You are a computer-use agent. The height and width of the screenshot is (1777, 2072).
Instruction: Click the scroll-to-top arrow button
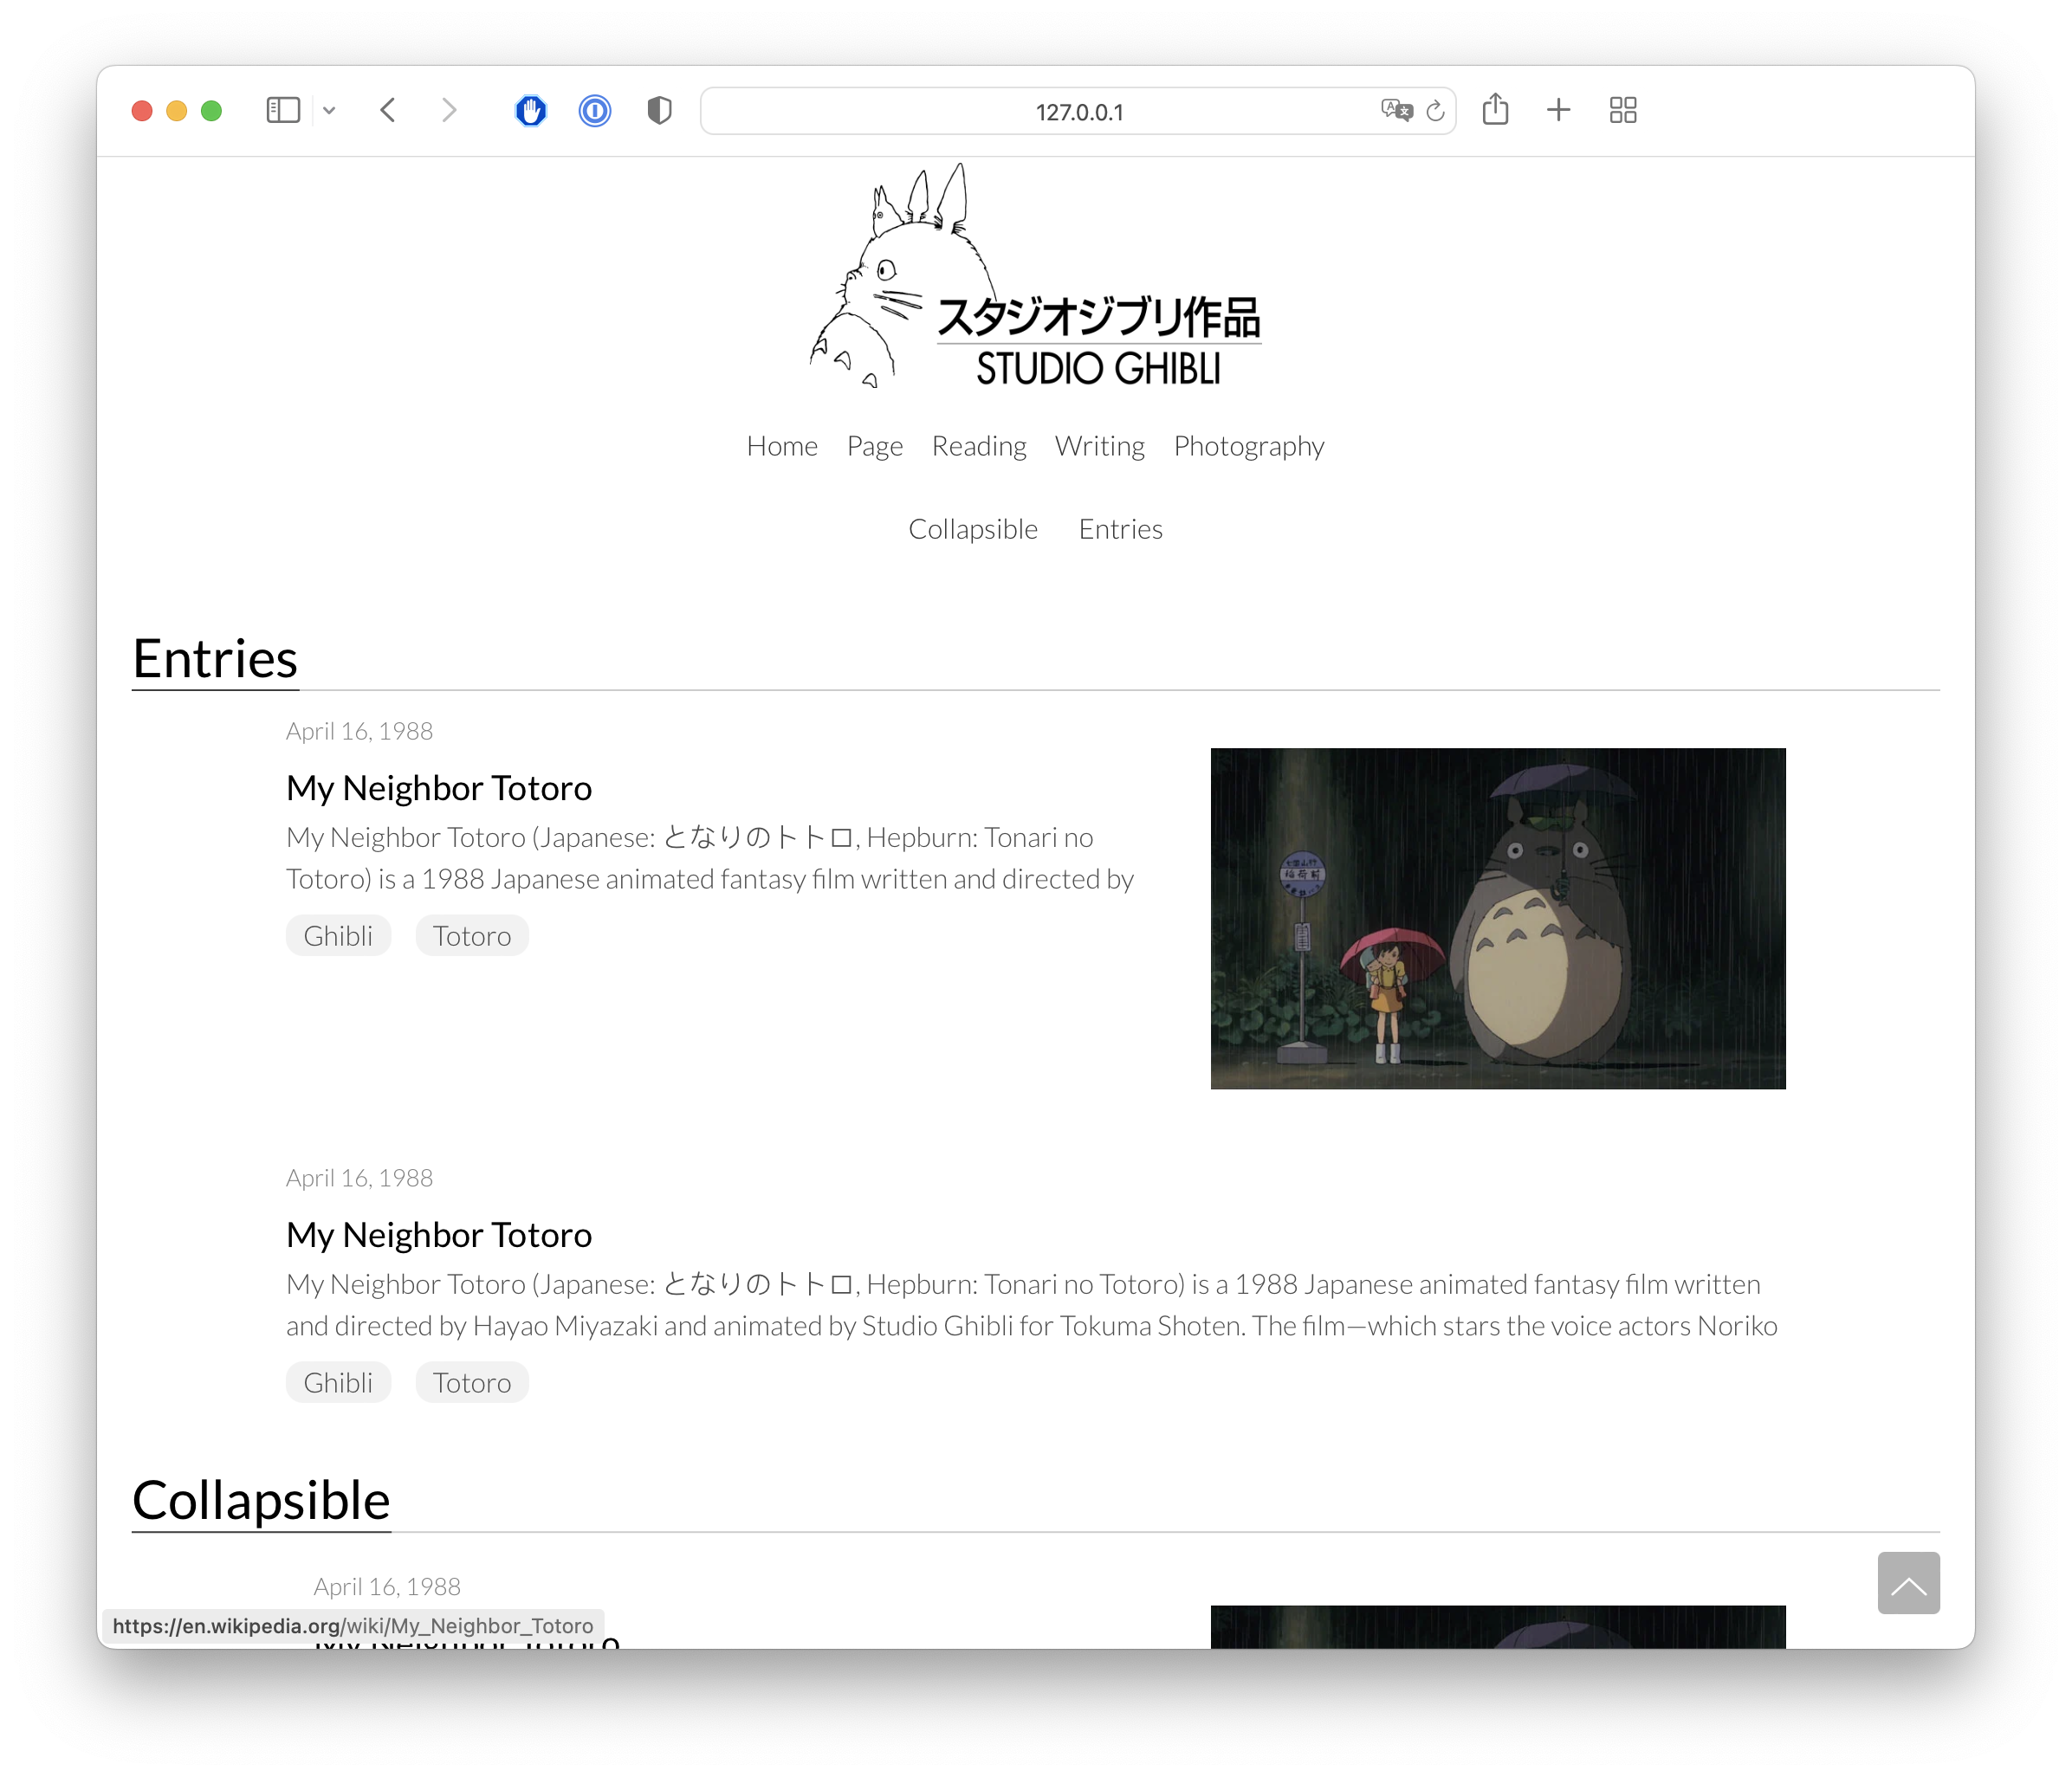point(1908,1583)
